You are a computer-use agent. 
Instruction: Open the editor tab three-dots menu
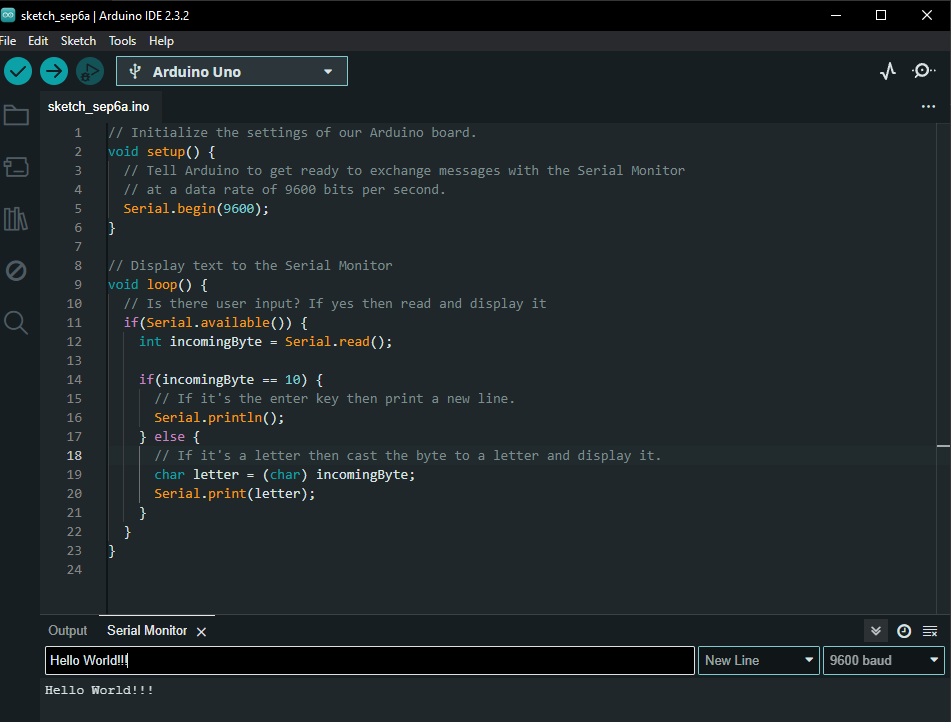928,107
